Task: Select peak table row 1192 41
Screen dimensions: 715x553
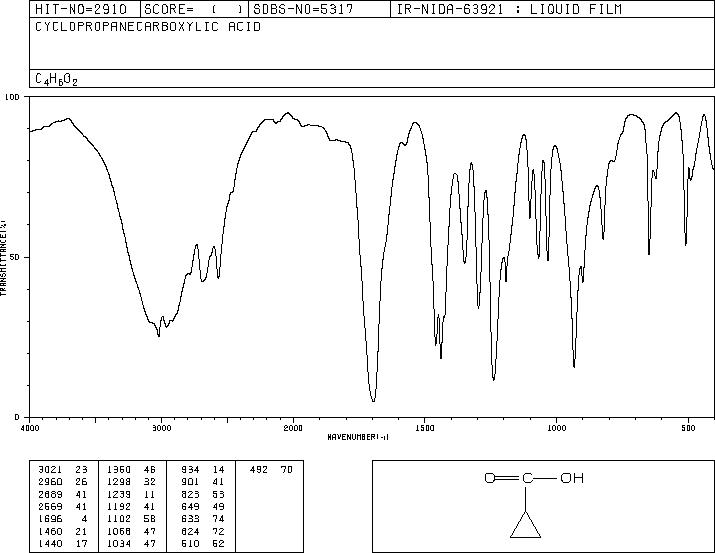Action: point(131,506)
